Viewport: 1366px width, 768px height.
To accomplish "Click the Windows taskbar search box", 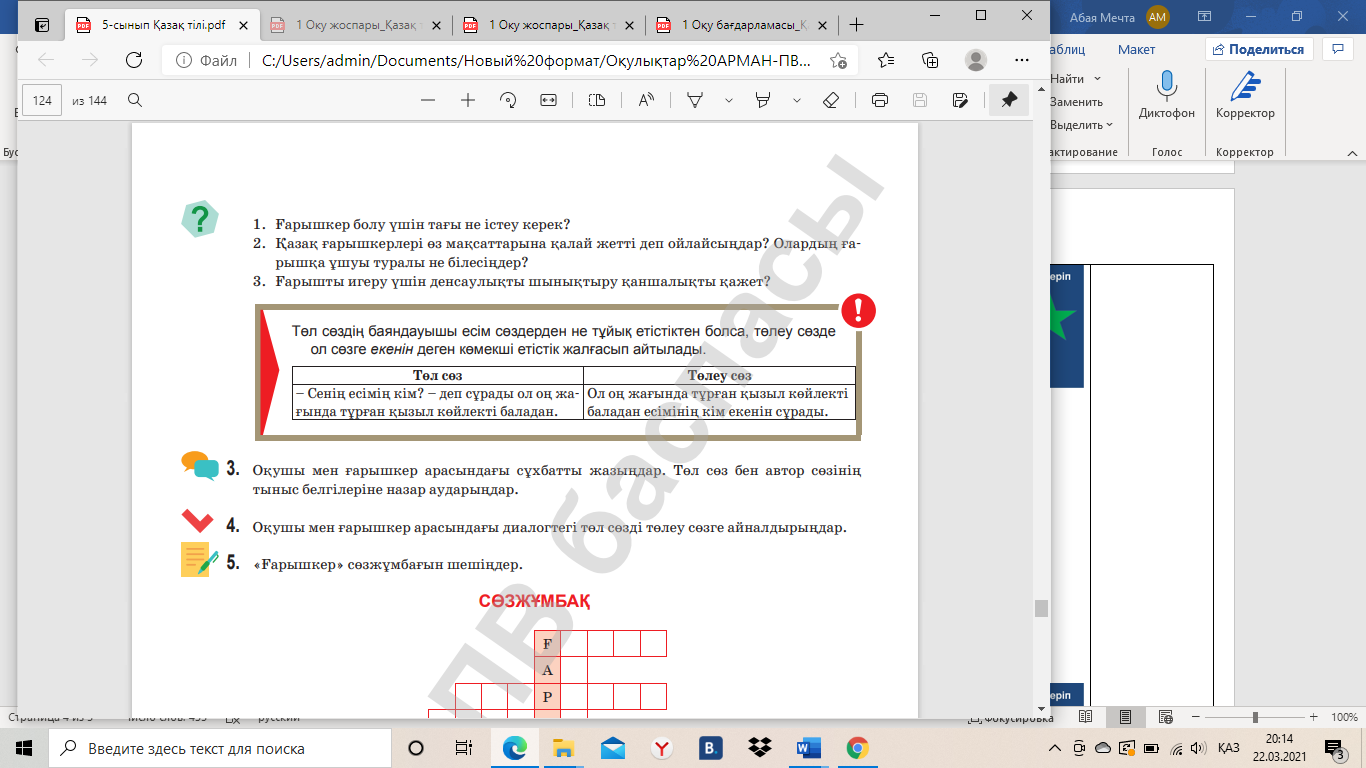I will click(220, 748).
